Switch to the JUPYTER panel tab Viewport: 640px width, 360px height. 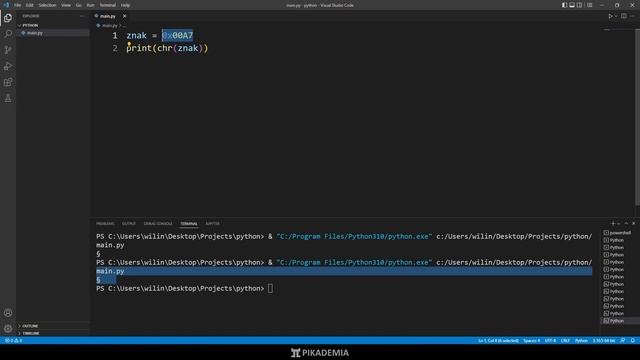tap(212, 224)
